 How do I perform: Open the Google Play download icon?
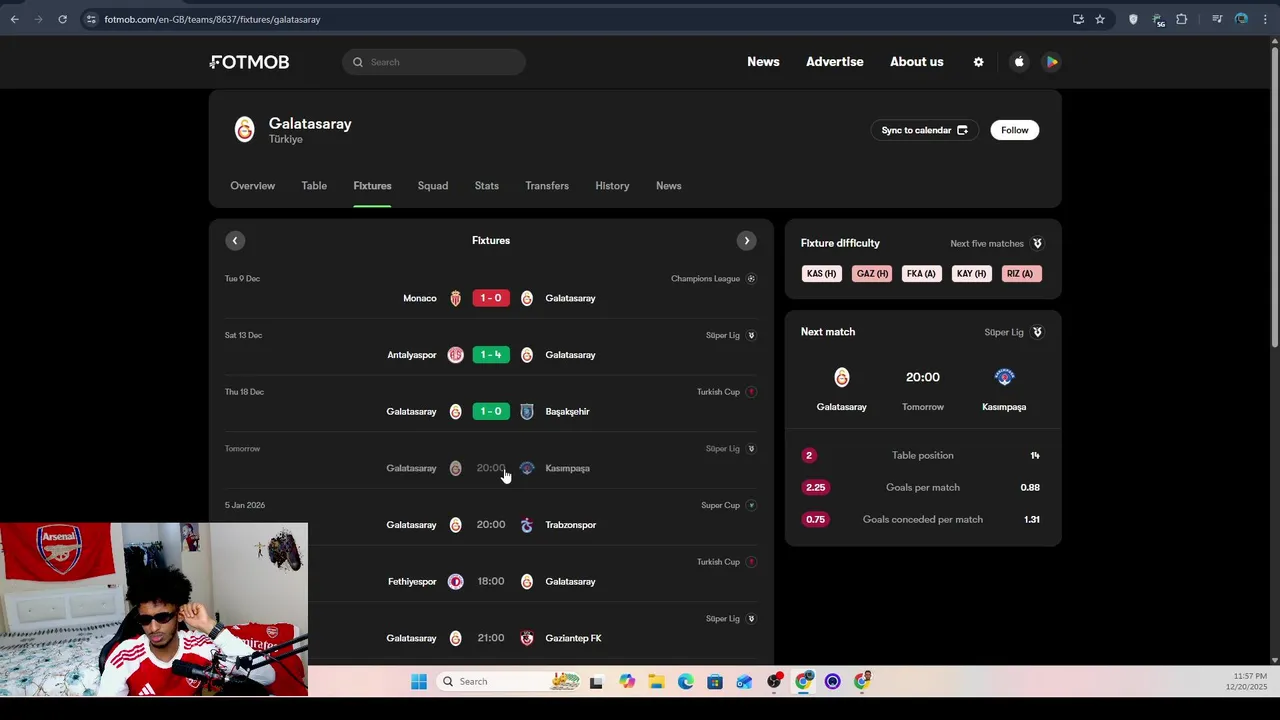coord(1051,62)
